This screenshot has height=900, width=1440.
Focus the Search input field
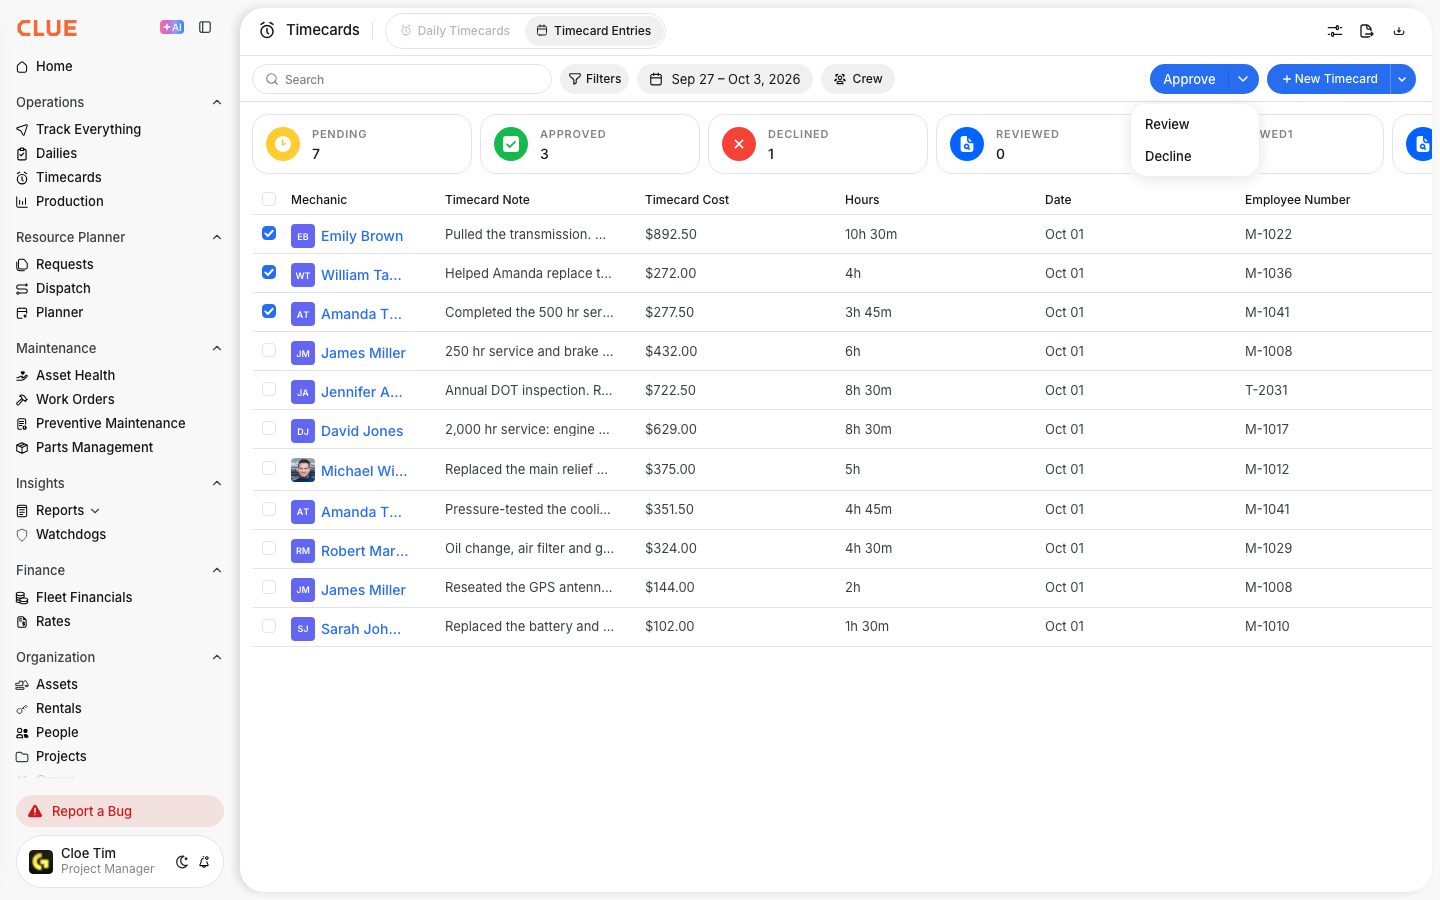[x=402, y=79]
